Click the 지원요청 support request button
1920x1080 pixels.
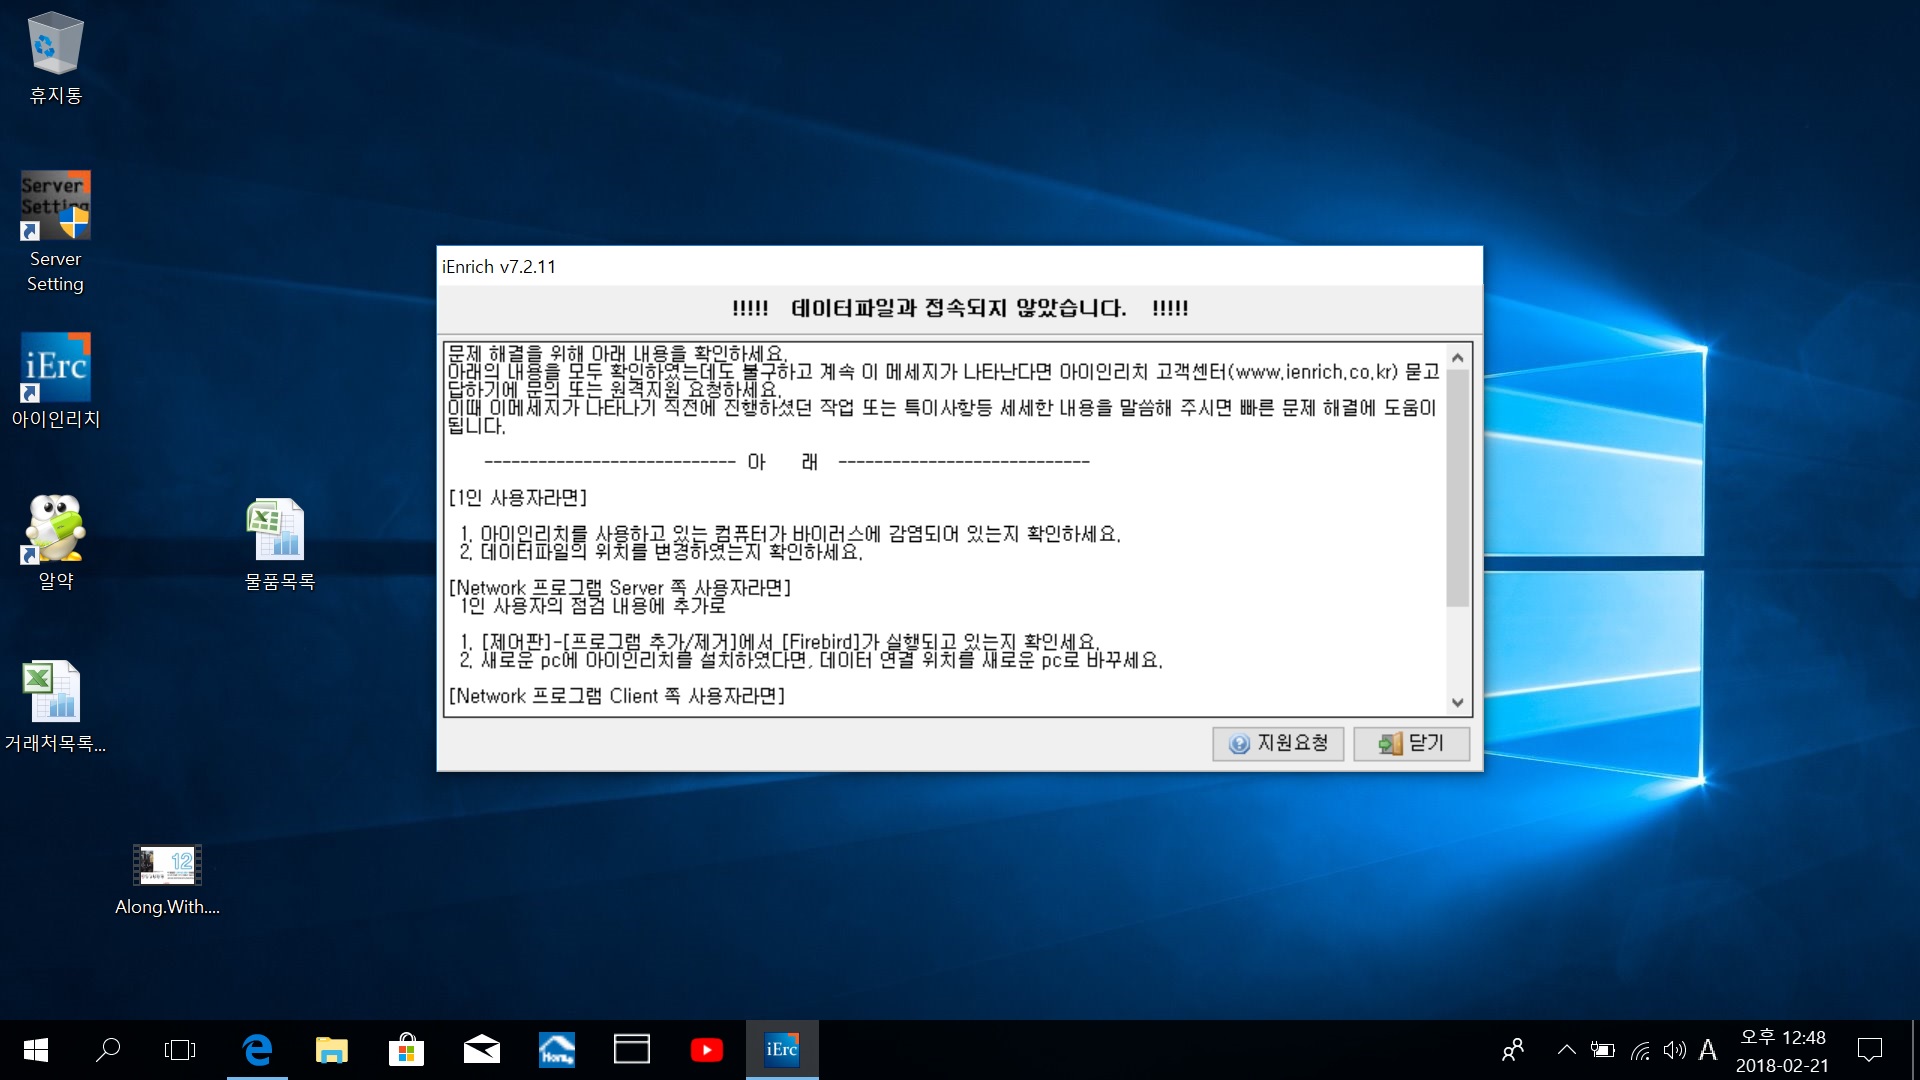pos(1277,743)
